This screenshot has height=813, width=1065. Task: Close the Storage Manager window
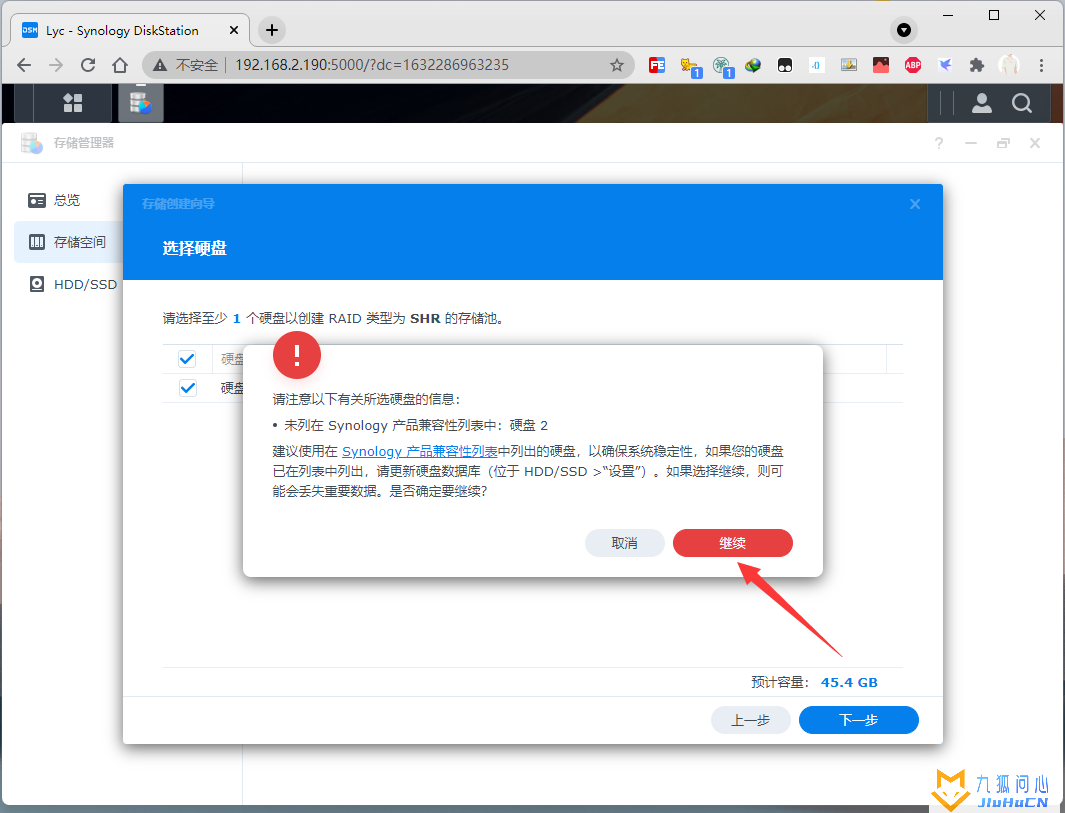click(1035, 143)
